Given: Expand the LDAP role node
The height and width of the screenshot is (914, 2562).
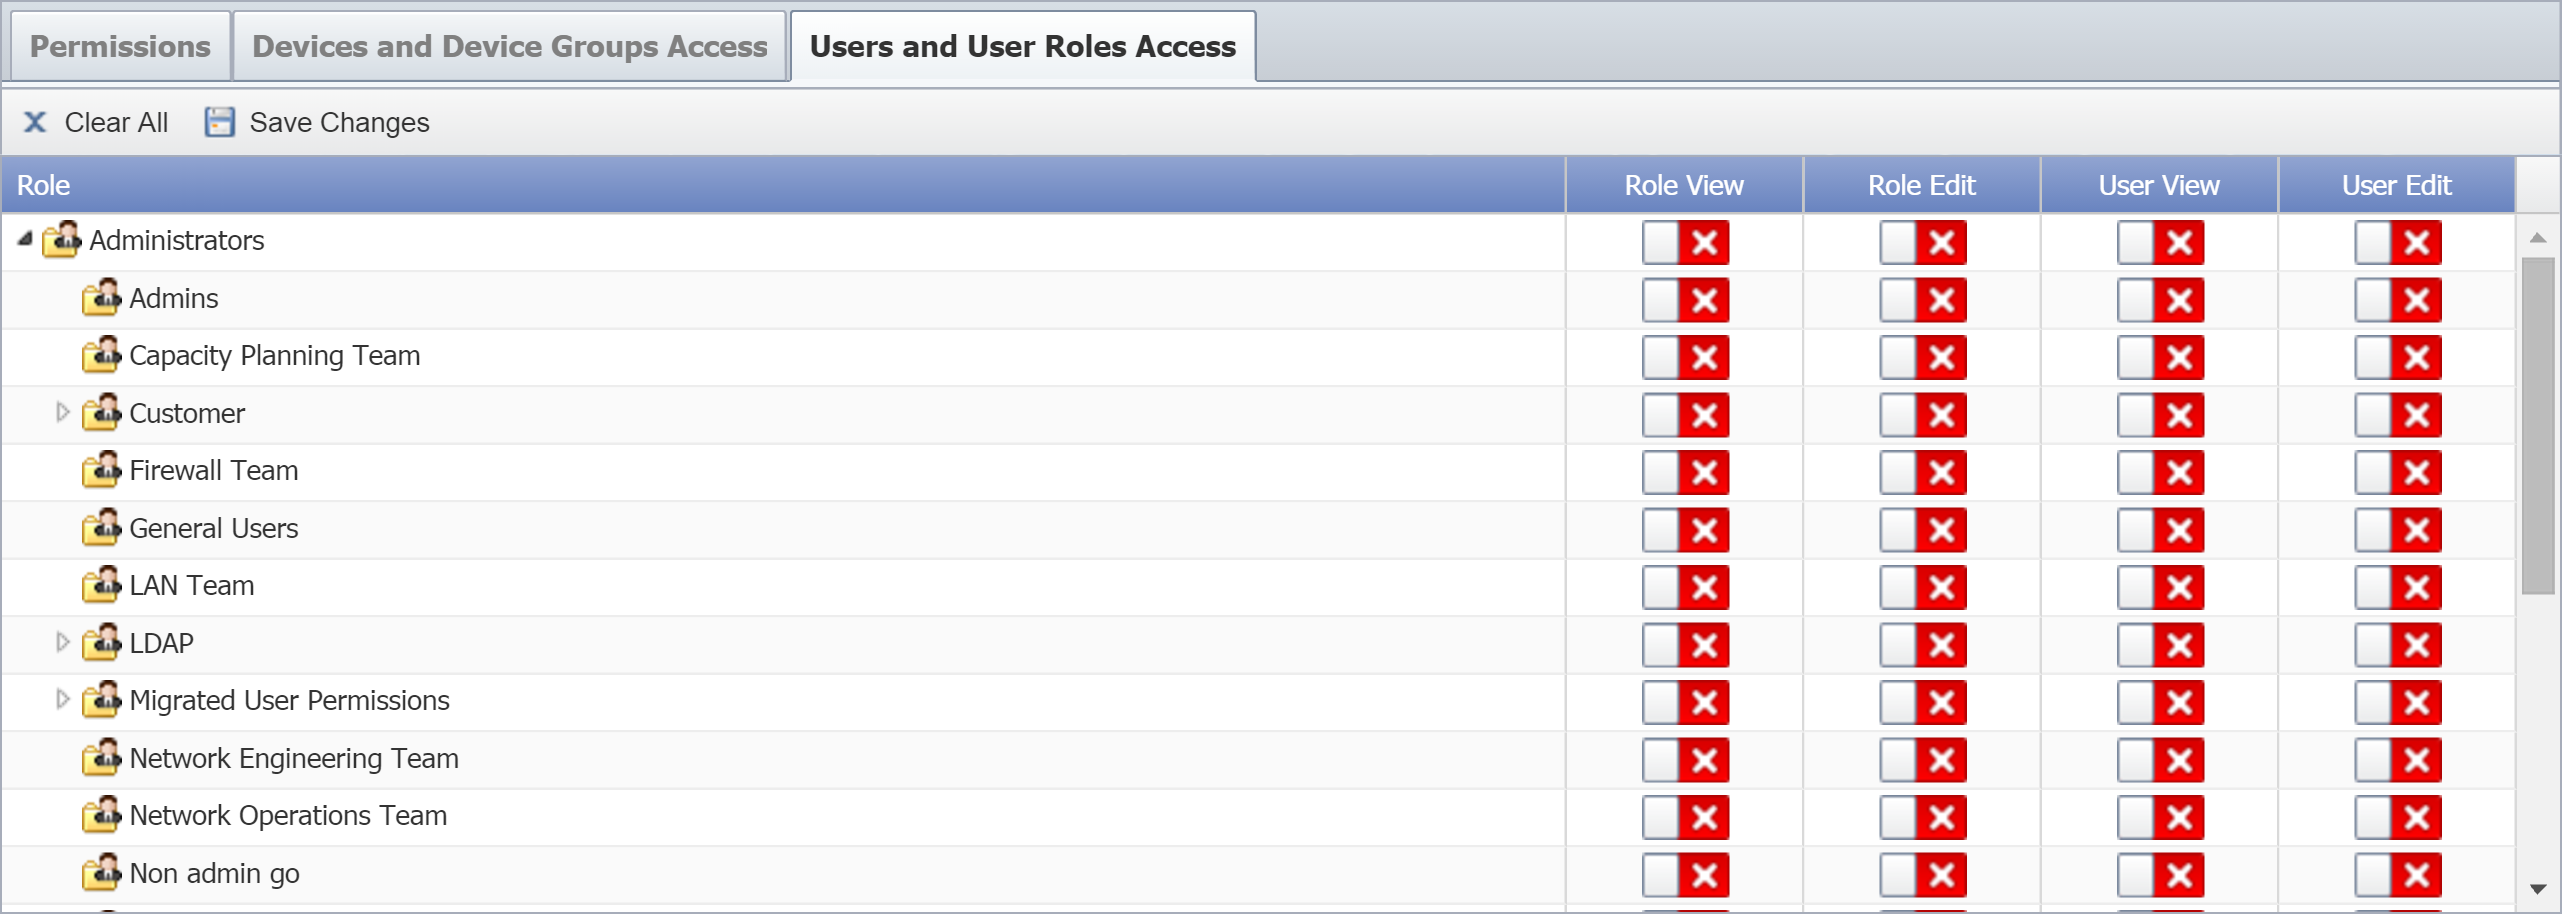Looking at the screenshot, I should tap(62, 642).
